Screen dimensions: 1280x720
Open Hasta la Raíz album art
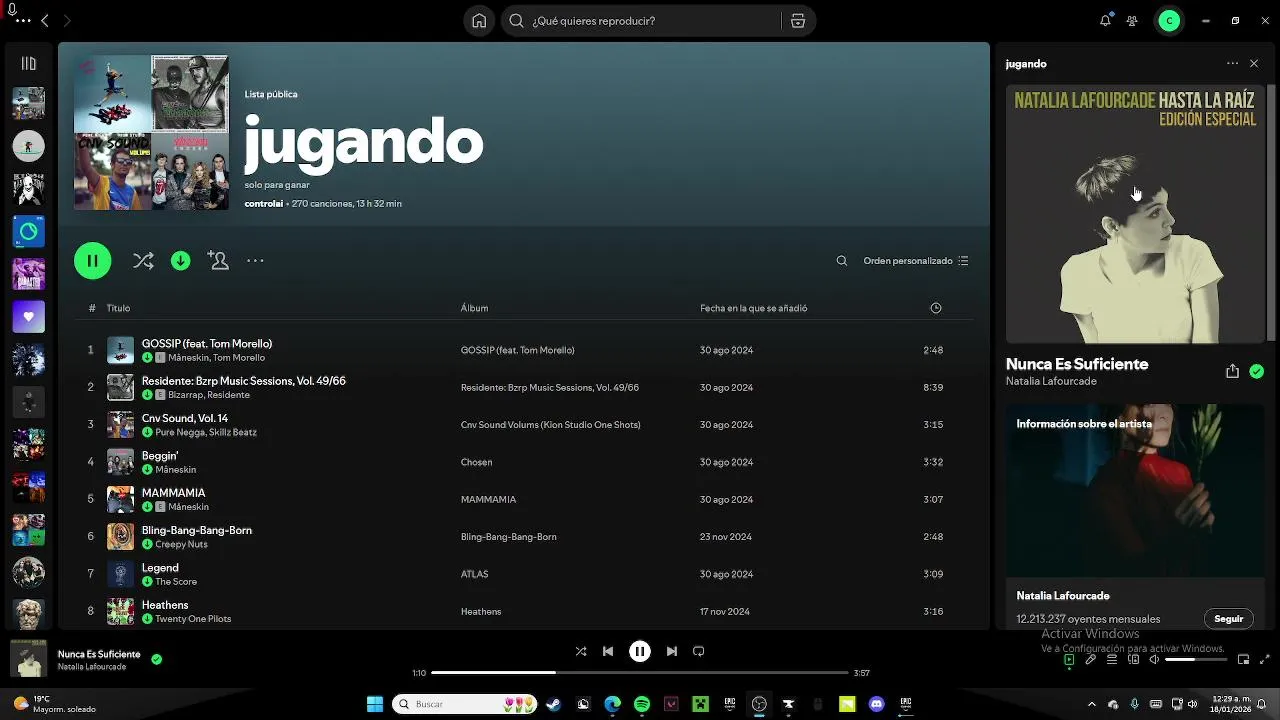(1135, 214)
